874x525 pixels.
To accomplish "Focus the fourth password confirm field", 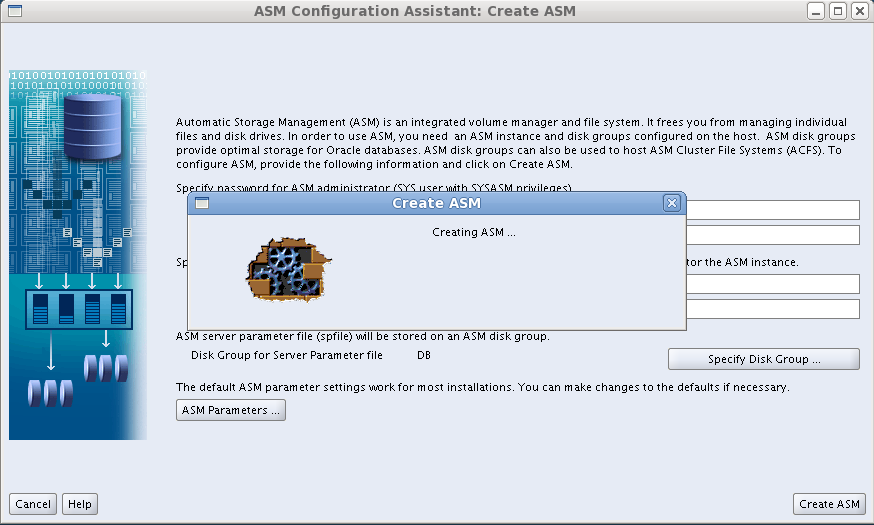I will [x=773, y=309].
